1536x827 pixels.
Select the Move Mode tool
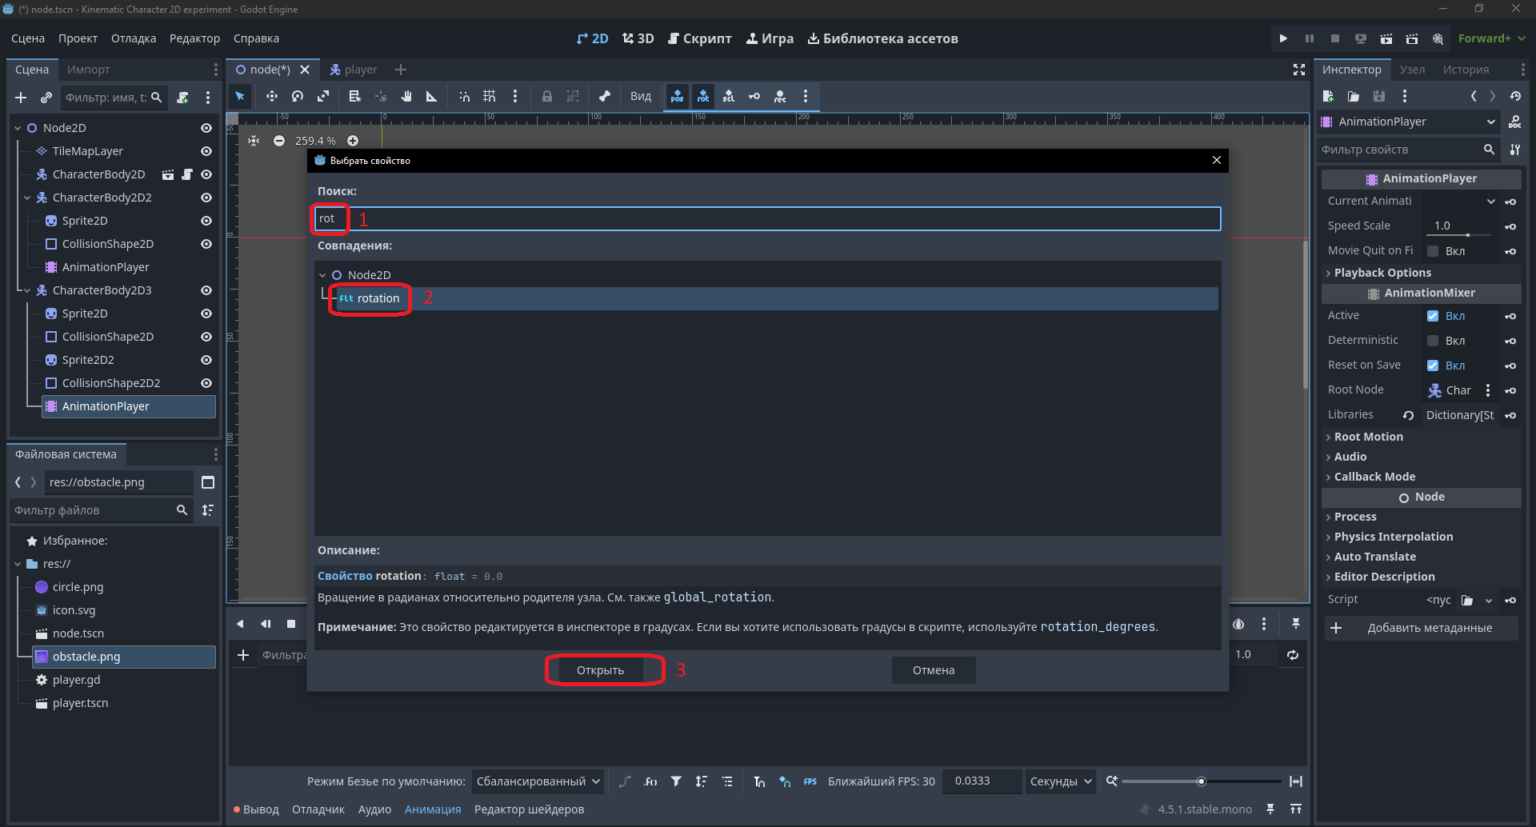coord(271,96)
